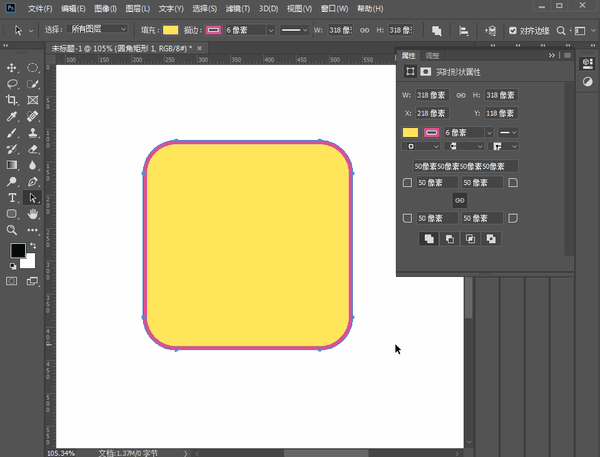Select the Frame tool
The height and width of the screenshot is (457, 600).
(33, 100)
